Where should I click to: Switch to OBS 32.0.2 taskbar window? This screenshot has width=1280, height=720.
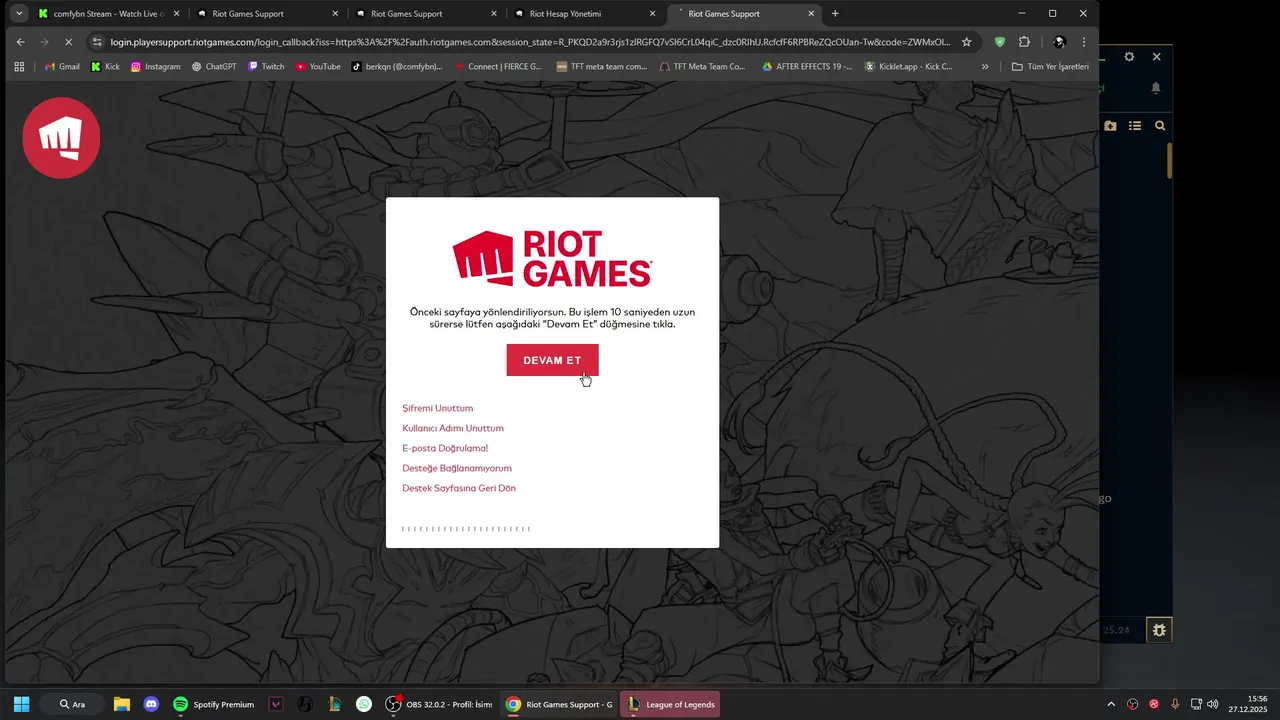point(440,704)
